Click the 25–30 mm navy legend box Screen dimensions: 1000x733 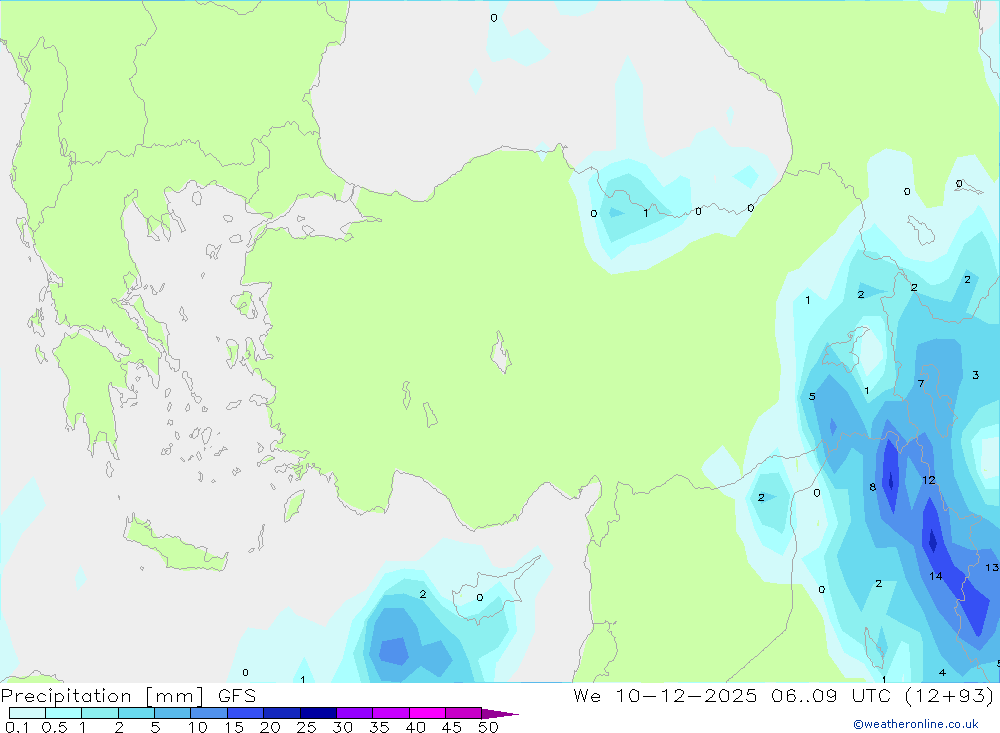pyautogui.click(x=318, y=713)
